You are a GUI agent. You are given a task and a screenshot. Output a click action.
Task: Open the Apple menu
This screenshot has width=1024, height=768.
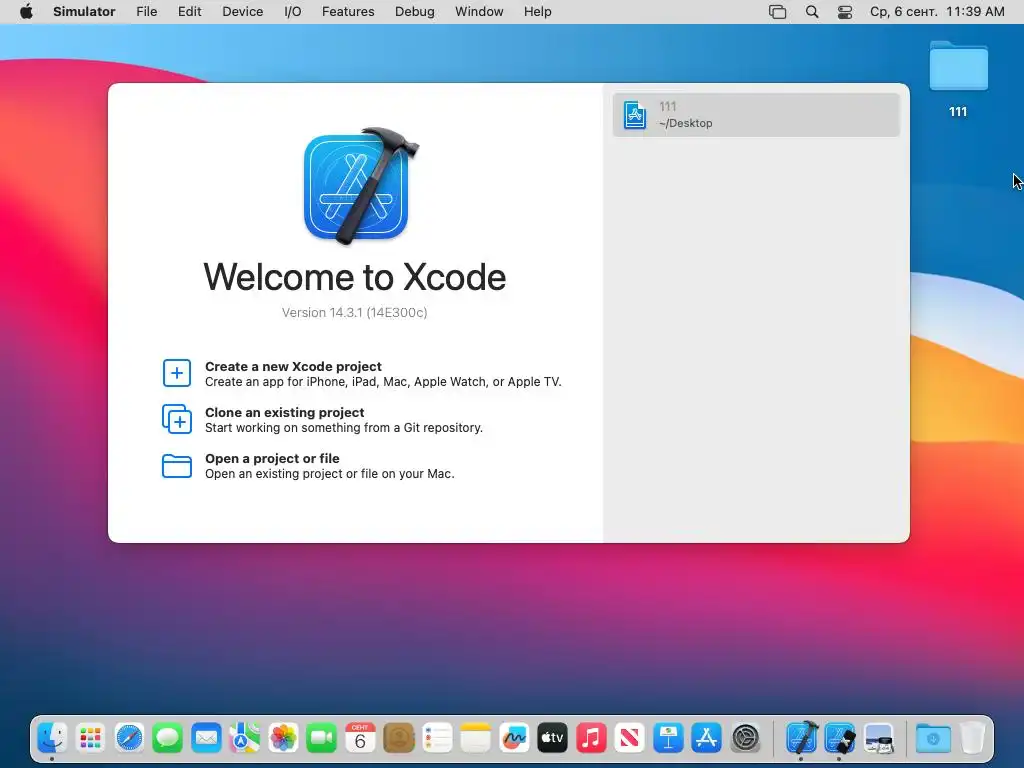26,12
